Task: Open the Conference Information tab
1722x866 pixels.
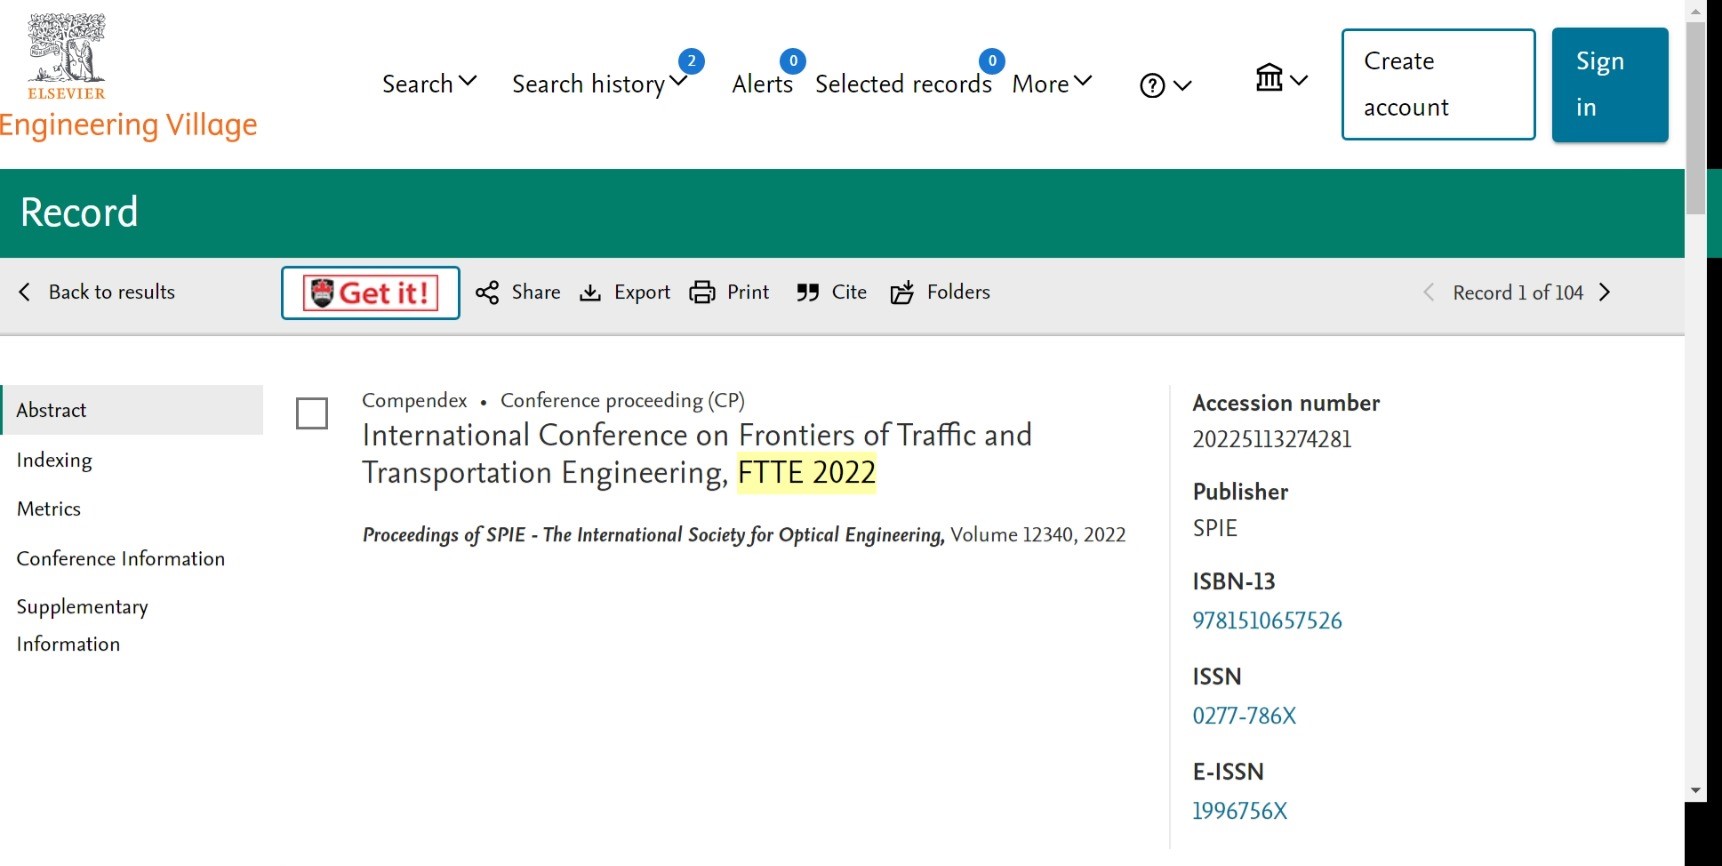Action: pos(121,559)
